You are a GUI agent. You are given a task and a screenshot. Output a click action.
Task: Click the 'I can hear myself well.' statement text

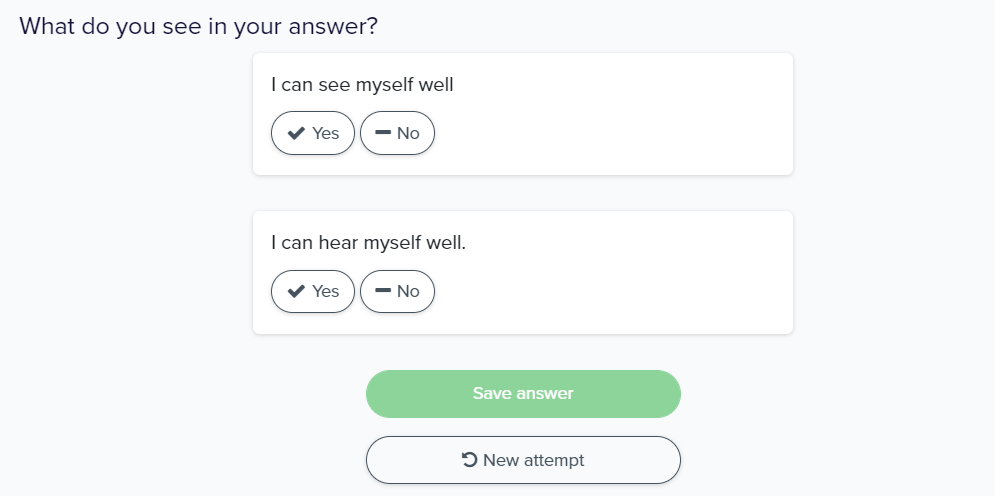pyautogui.click(x=368, y=243)
